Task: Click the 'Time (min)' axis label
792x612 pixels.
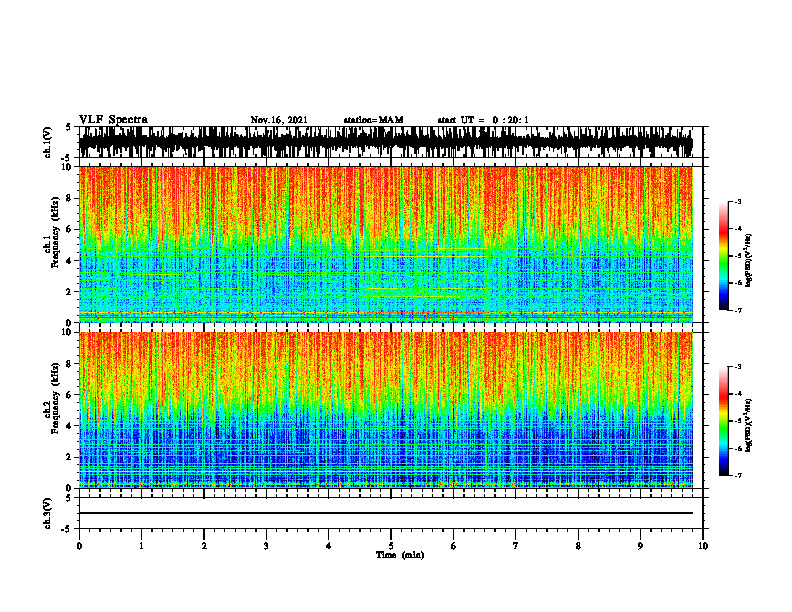Action: click(400, 555)
